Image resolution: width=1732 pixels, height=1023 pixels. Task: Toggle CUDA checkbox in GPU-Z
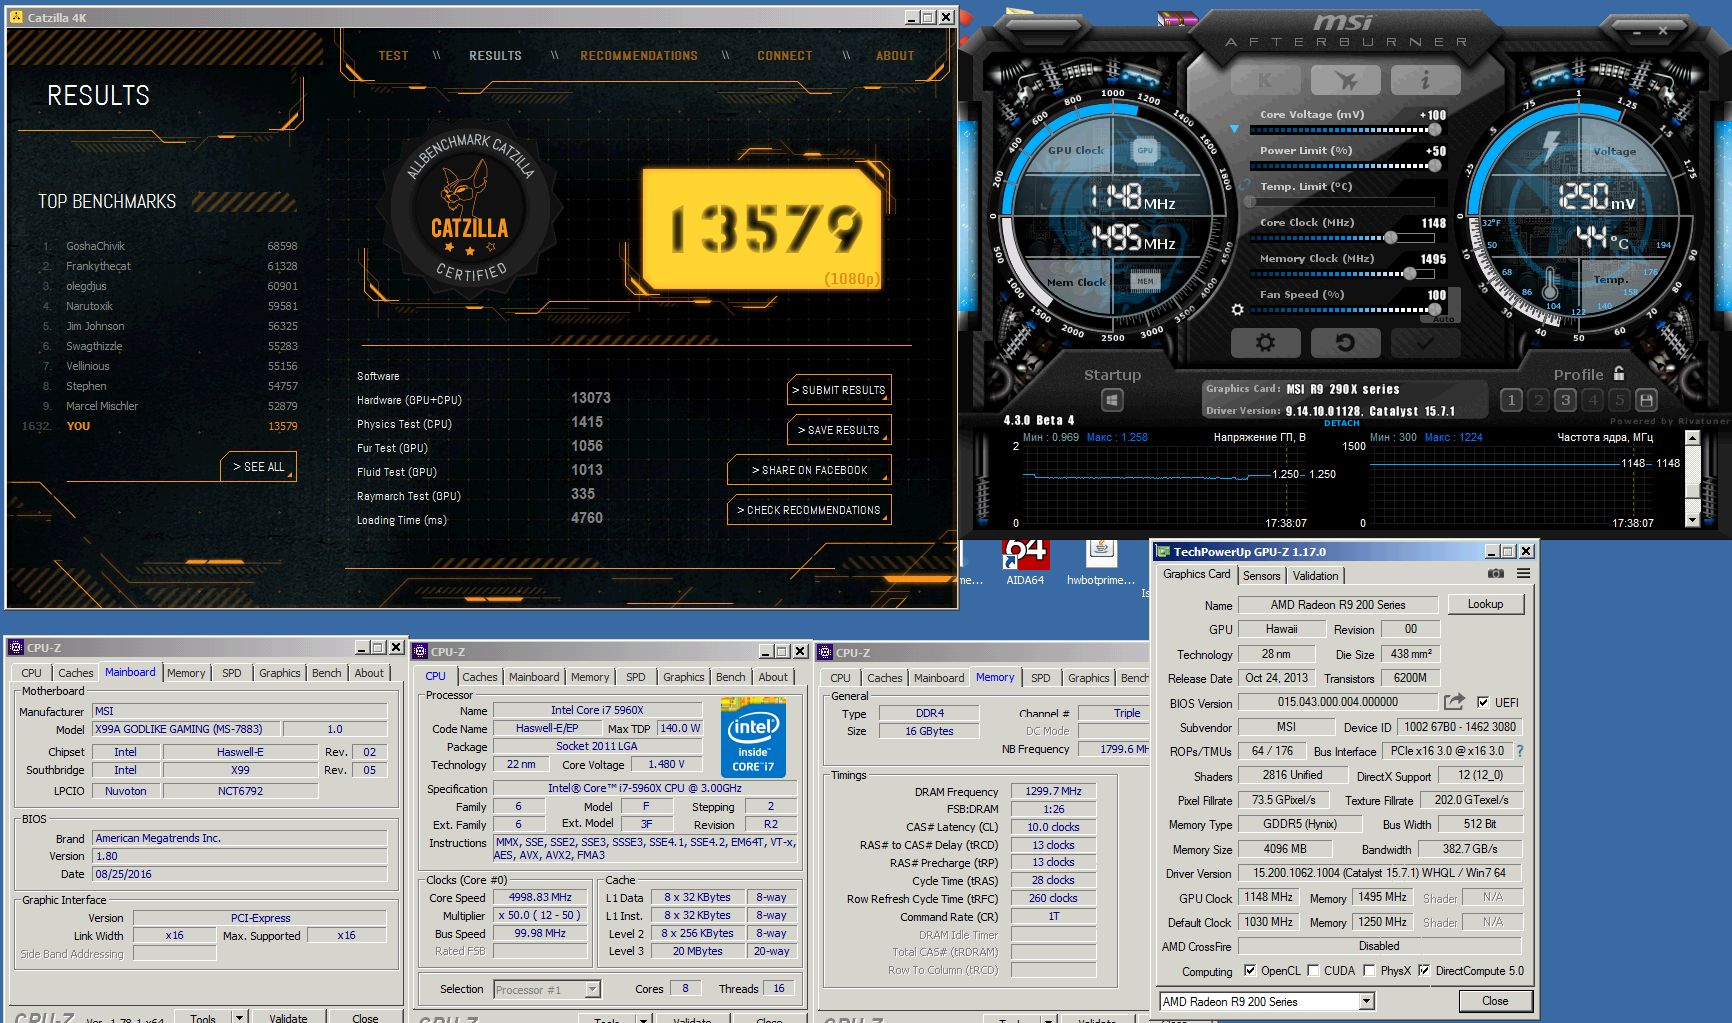[1313, 970]
